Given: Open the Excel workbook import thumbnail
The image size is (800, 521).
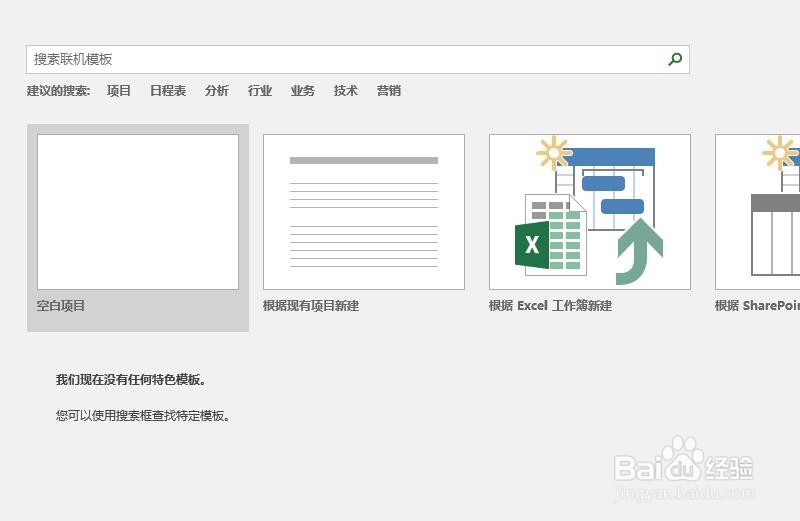Looking at the screenshot, I should [590, 212].
